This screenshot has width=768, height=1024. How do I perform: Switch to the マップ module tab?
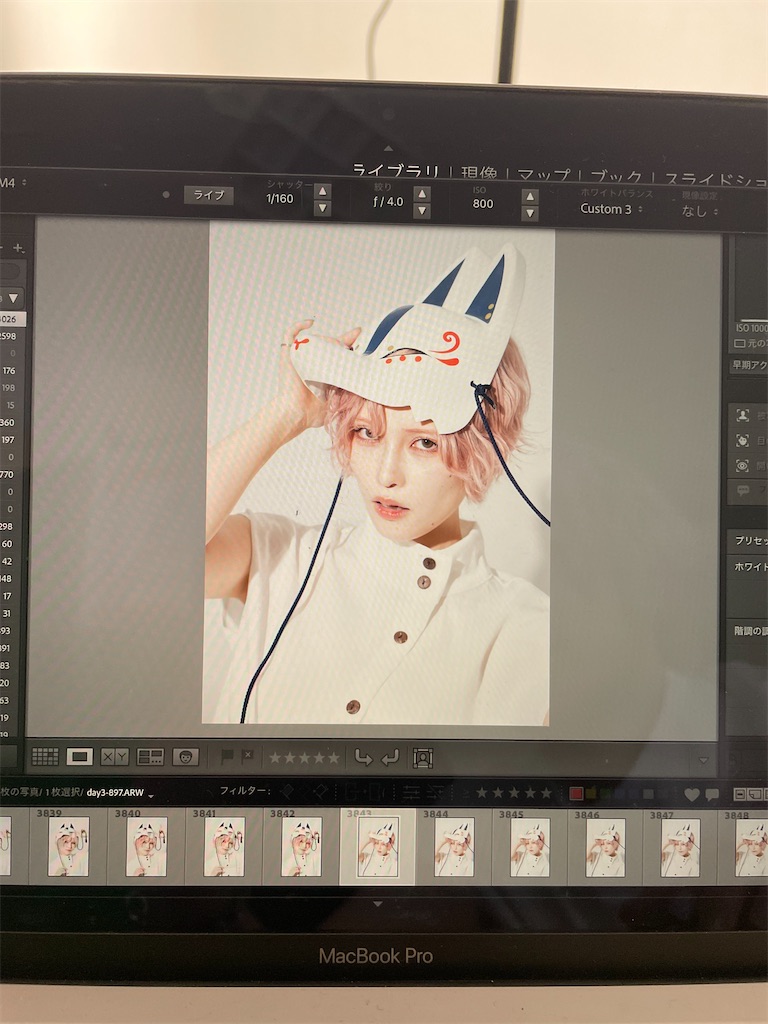click(543, 174)
